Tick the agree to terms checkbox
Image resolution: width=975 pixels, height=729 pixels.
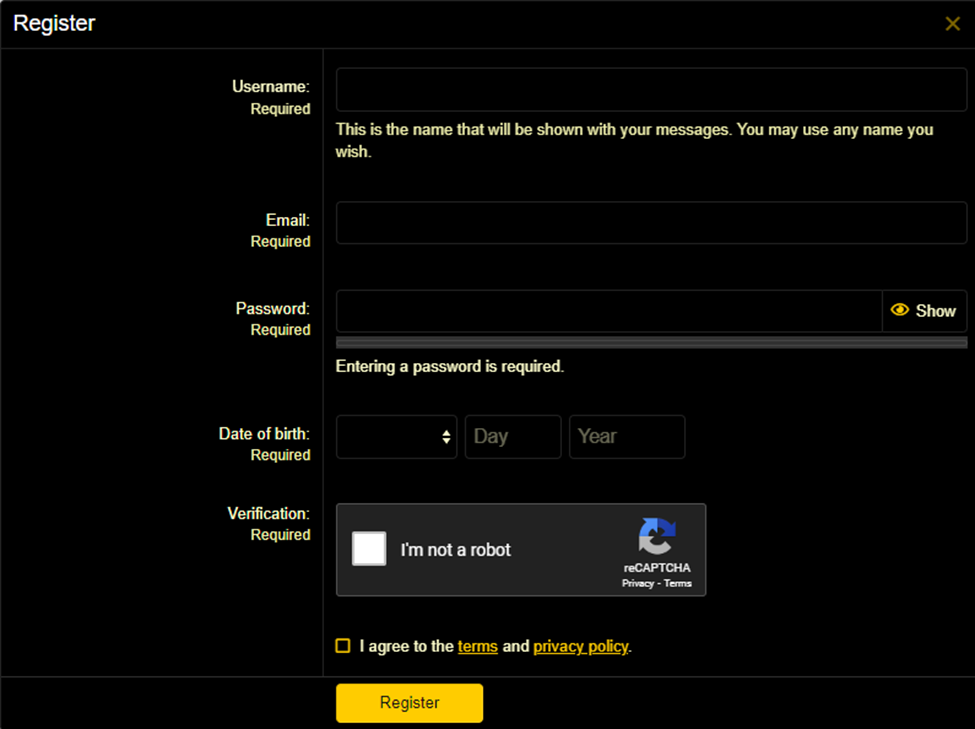tap(343, 646)
